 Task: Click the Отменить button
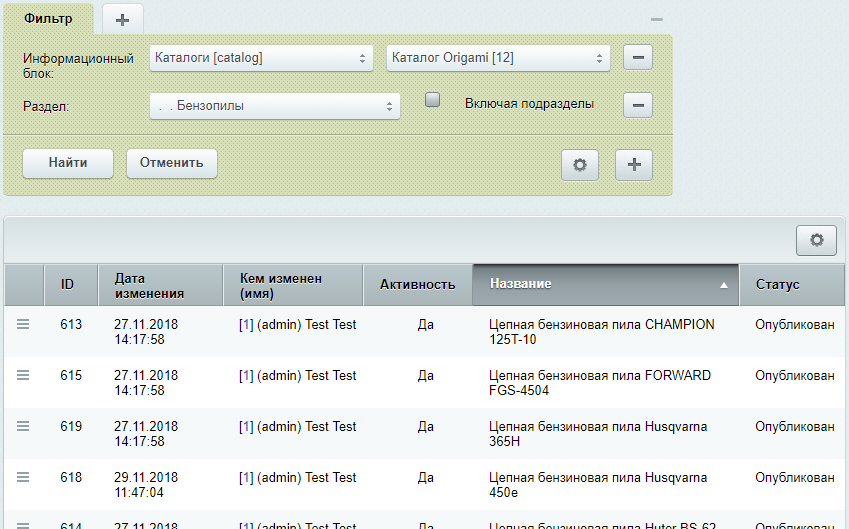click(x=172, y=163)
